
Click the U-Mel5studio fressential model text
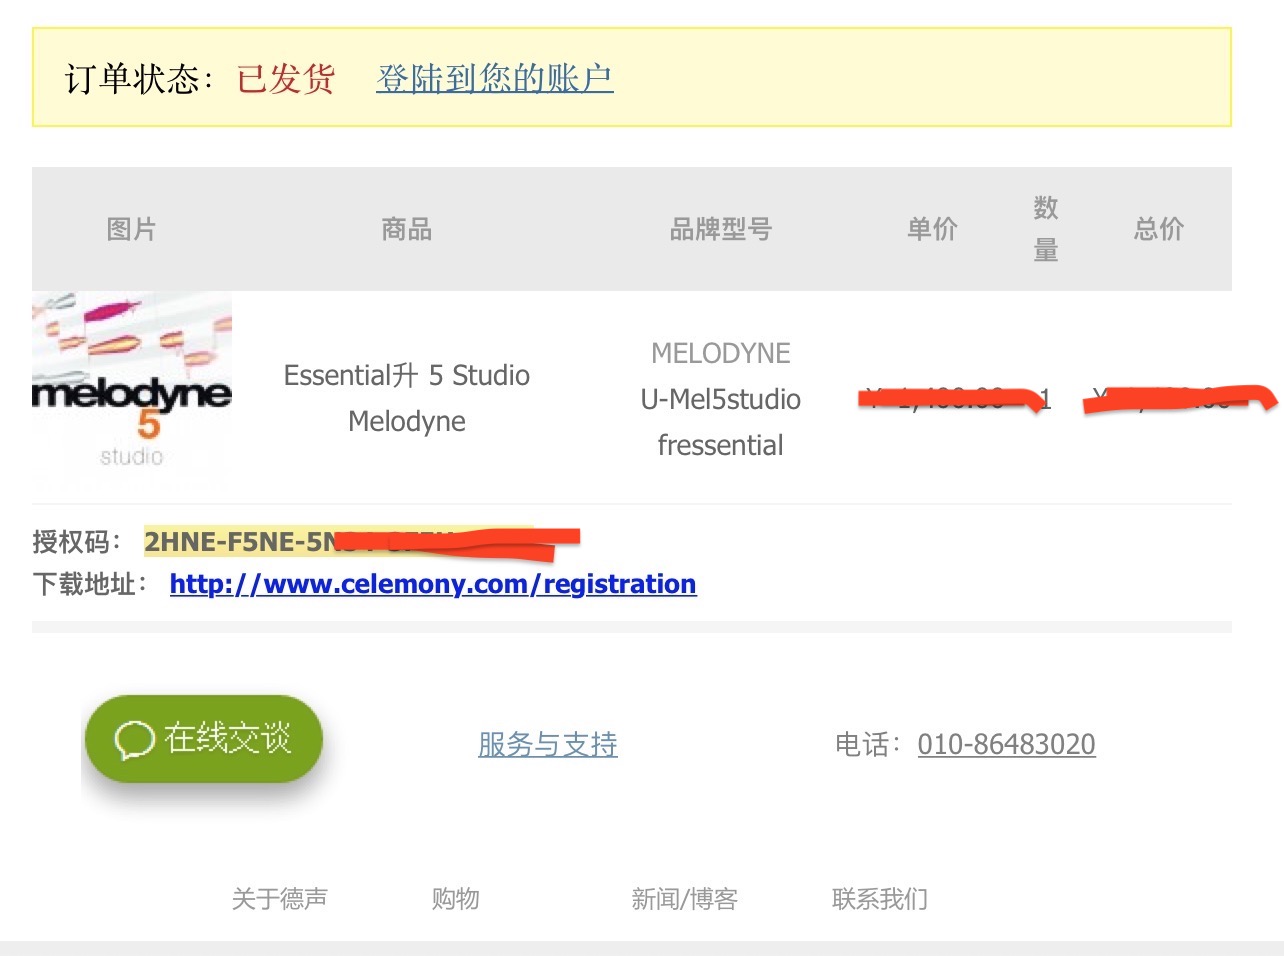tap(721, 422)
